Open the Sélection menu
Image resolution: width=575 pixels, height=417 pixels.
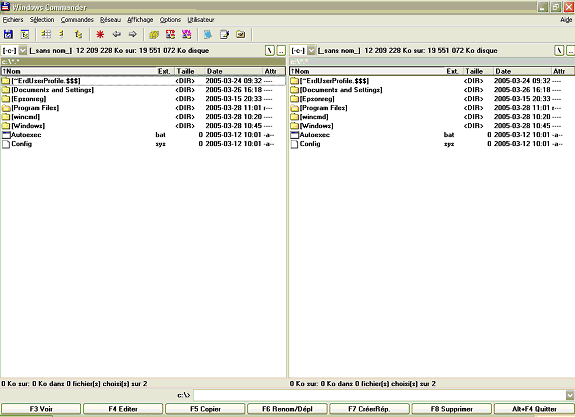[x=42, y=20]
